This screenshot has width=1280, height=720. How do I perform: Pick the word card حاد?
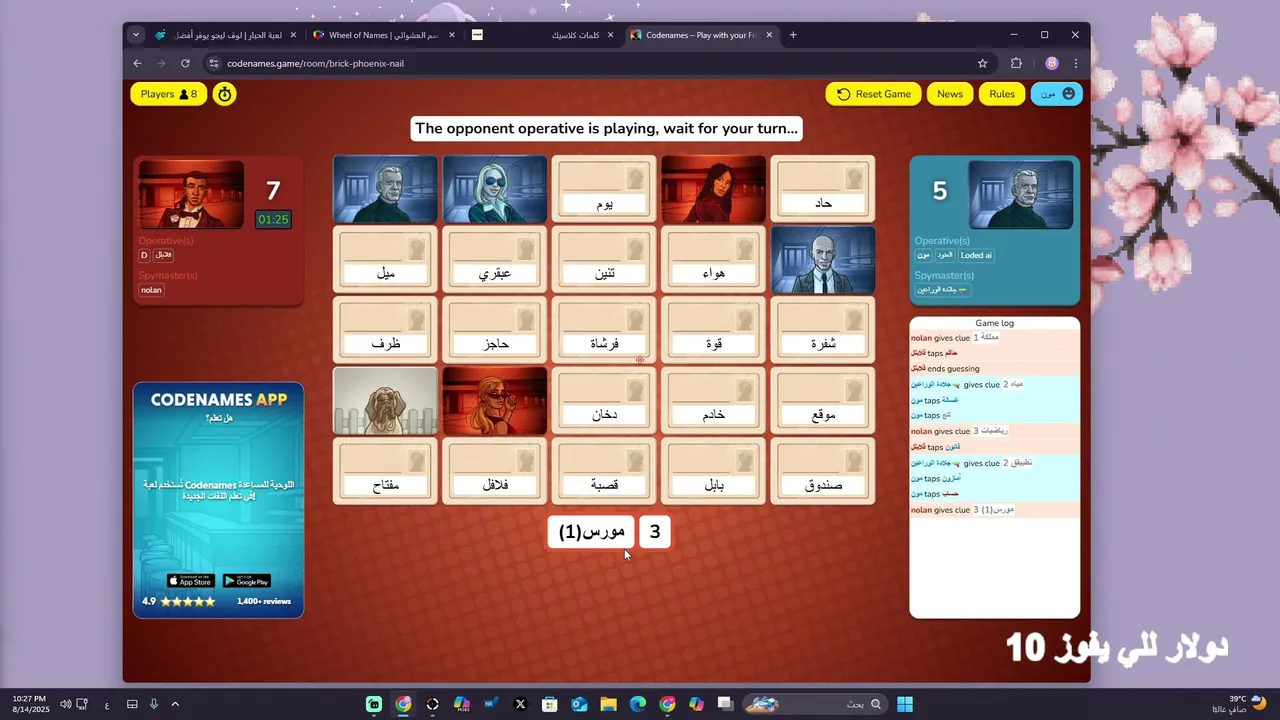823,189
